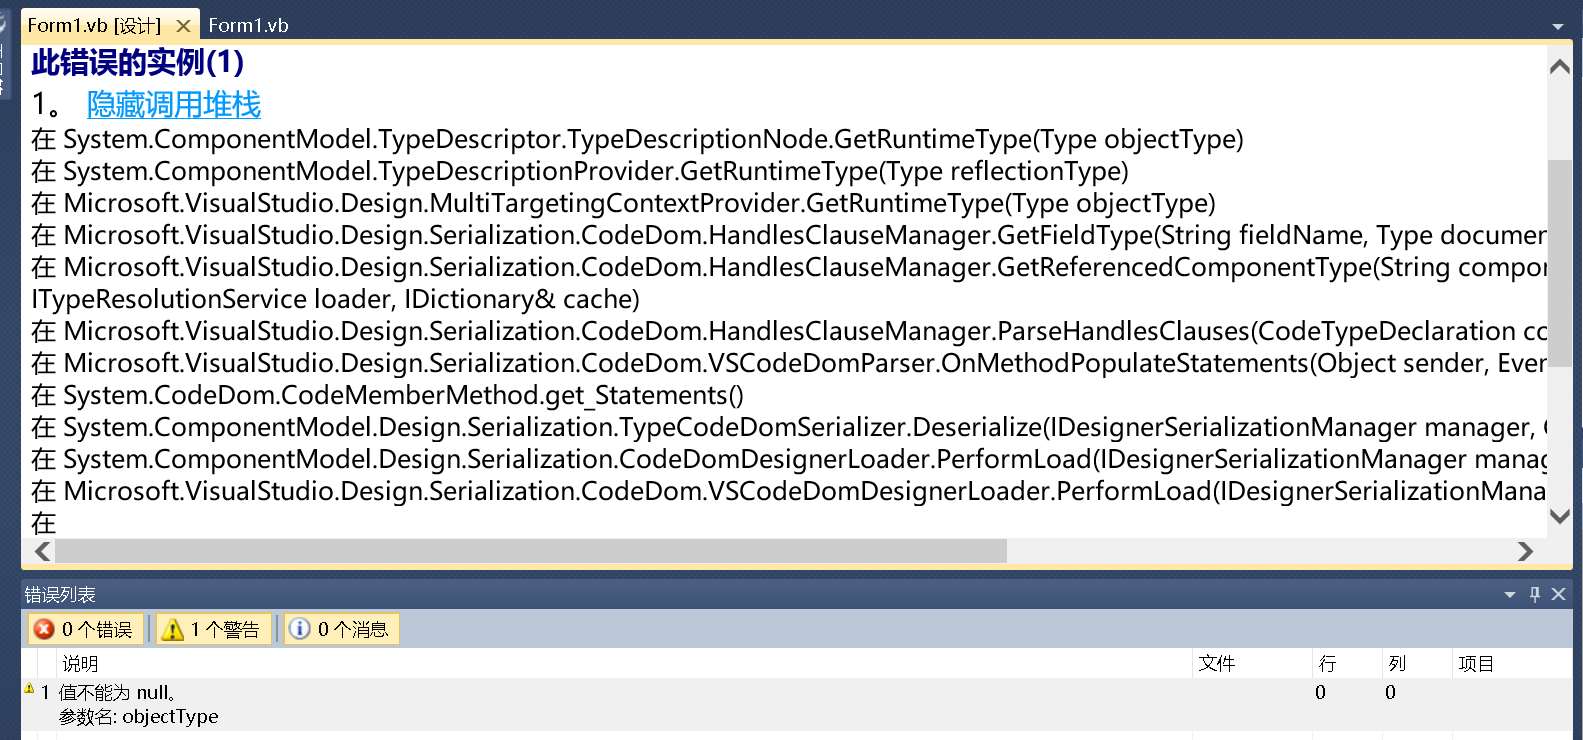The image size is (1583, 740).
Task: Click the vertical scrollbar down arrow
Action: [1559, 516]
